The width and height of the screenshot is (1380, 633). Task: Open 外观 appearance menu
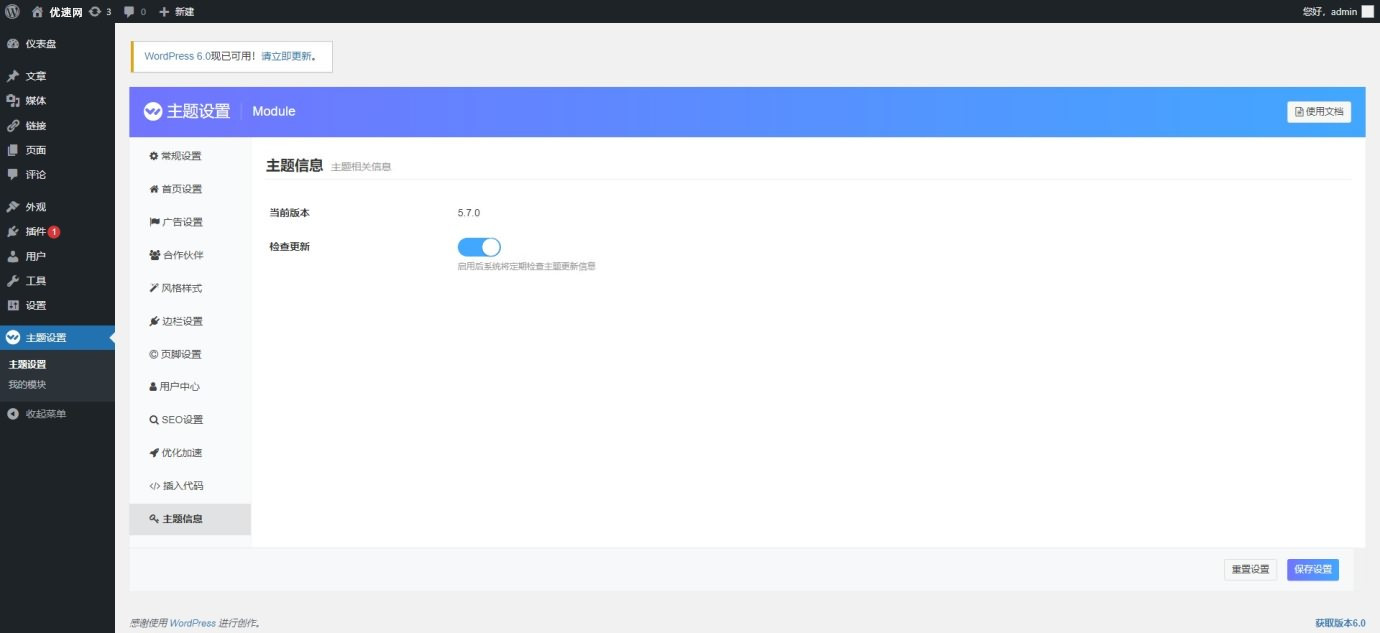(x=57, y=207)
